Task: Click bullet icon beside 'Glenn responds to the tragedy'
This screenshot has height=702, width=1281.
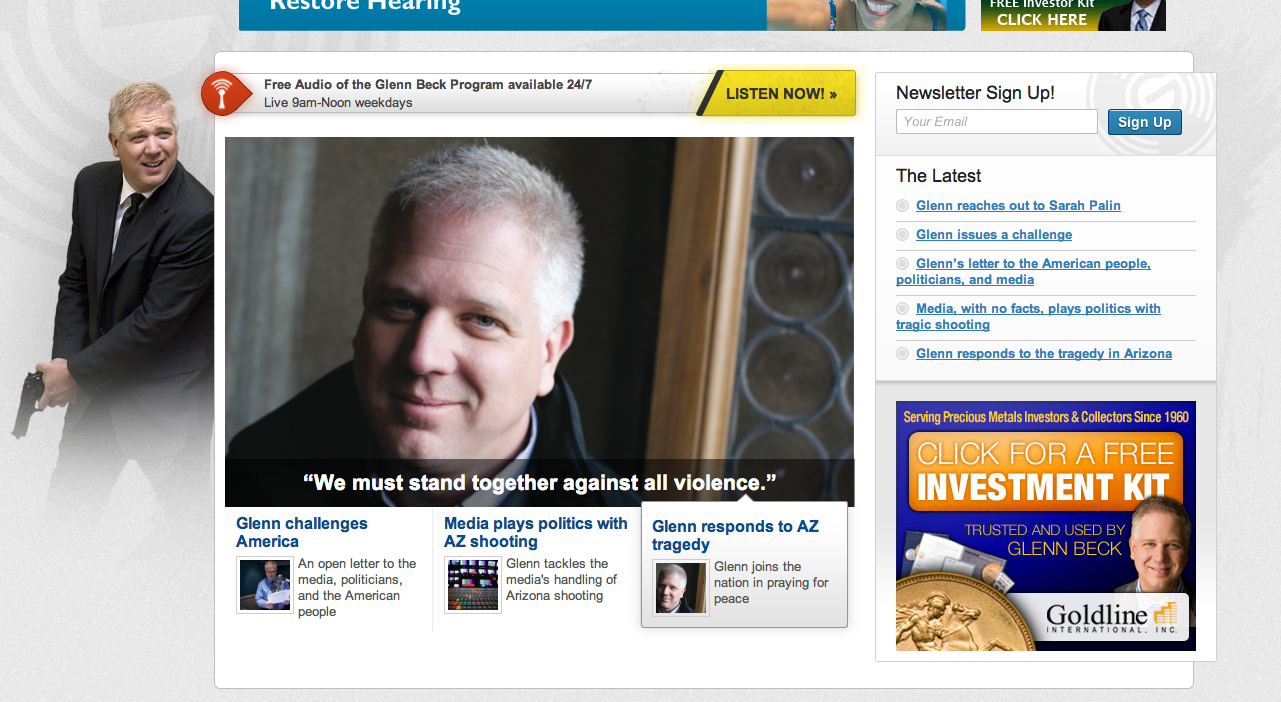Action: tap(903, 353)
